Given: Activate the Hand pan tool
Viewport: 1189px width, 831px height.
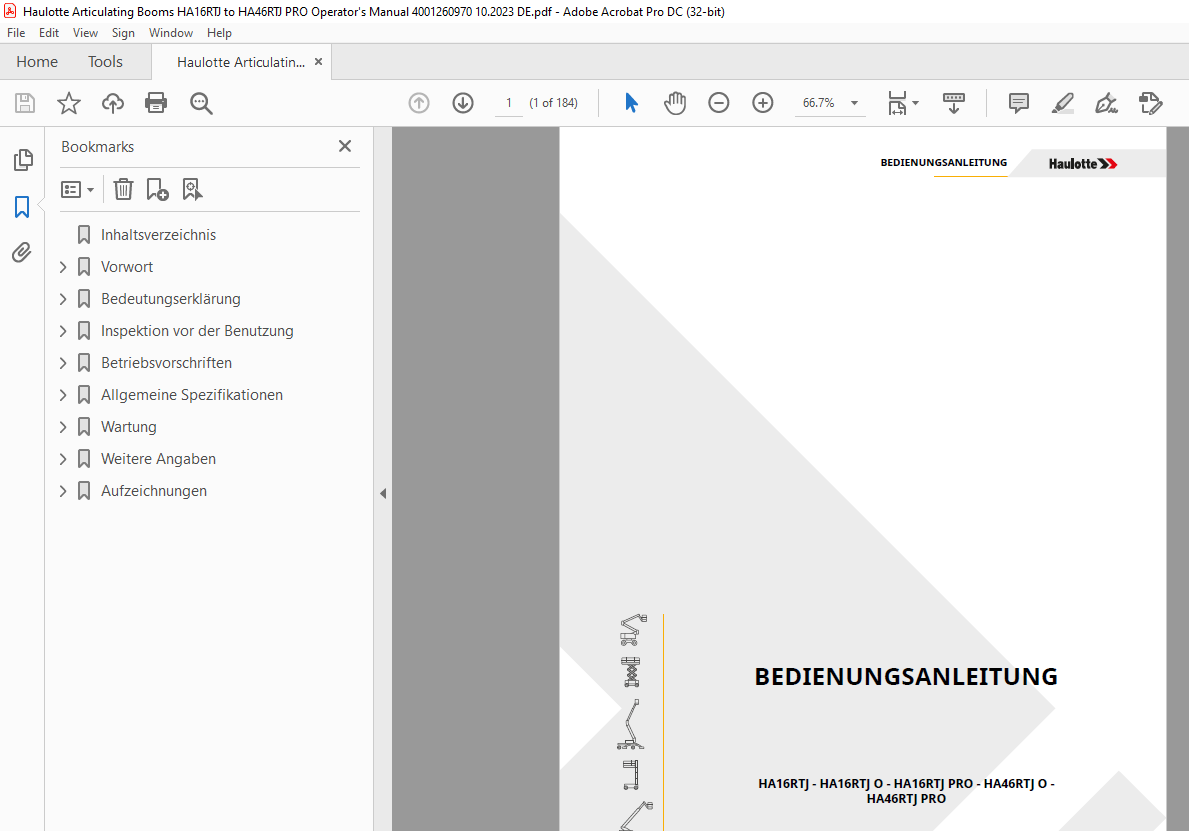Looking at the screenshot, I should click(x=675, y=103).
